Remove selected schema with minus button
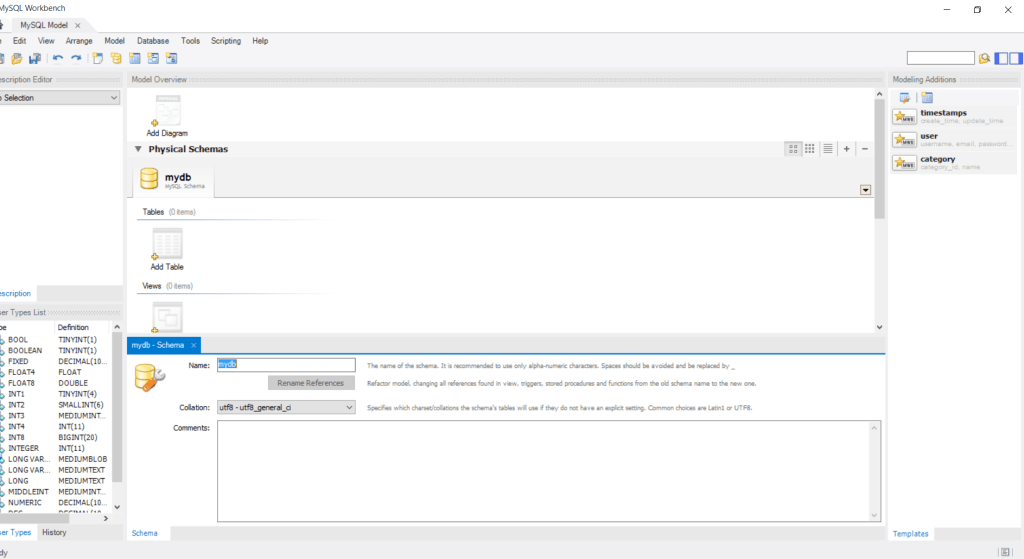 point(865,149)
